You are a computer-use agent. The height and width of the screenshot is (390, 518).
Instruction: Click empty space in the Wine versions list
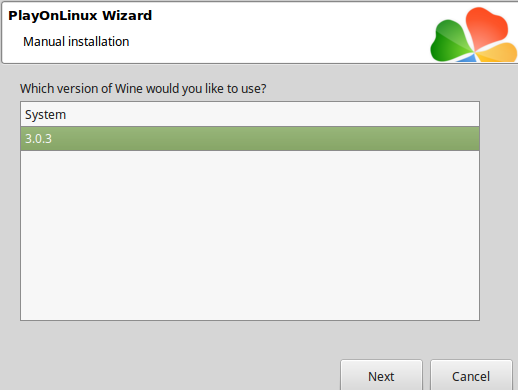pyautogui.click(x=250, y=235)
